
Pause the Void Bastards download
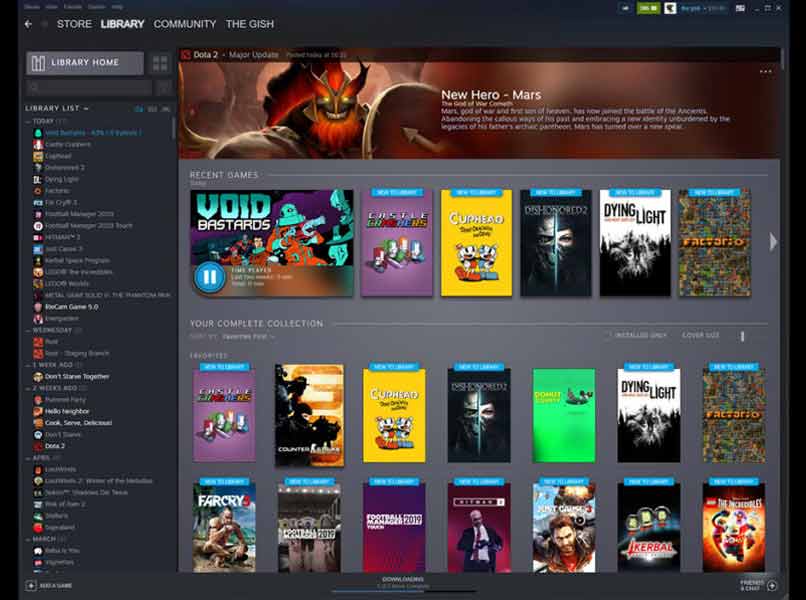pyautogui.click(x=210, y=278)
